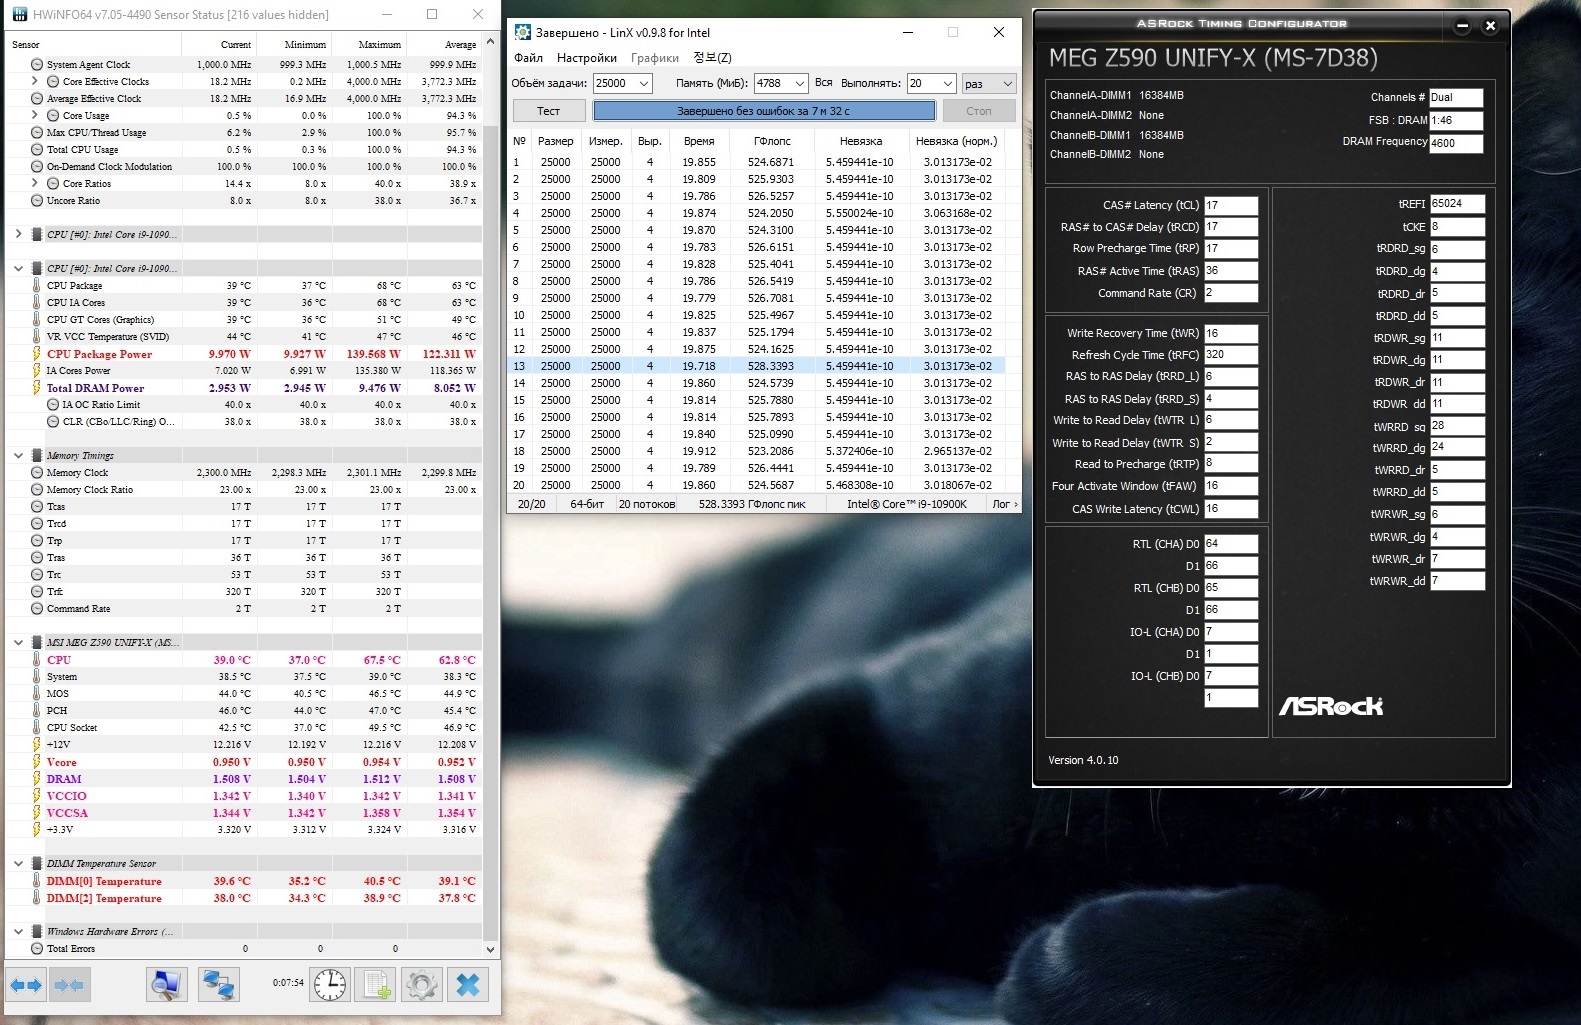Image resolution: width=1581 pixels, height=1025 pixels.
Task: Sort LinX results by ГФлопс column header
Action: [x=772, y=141]
